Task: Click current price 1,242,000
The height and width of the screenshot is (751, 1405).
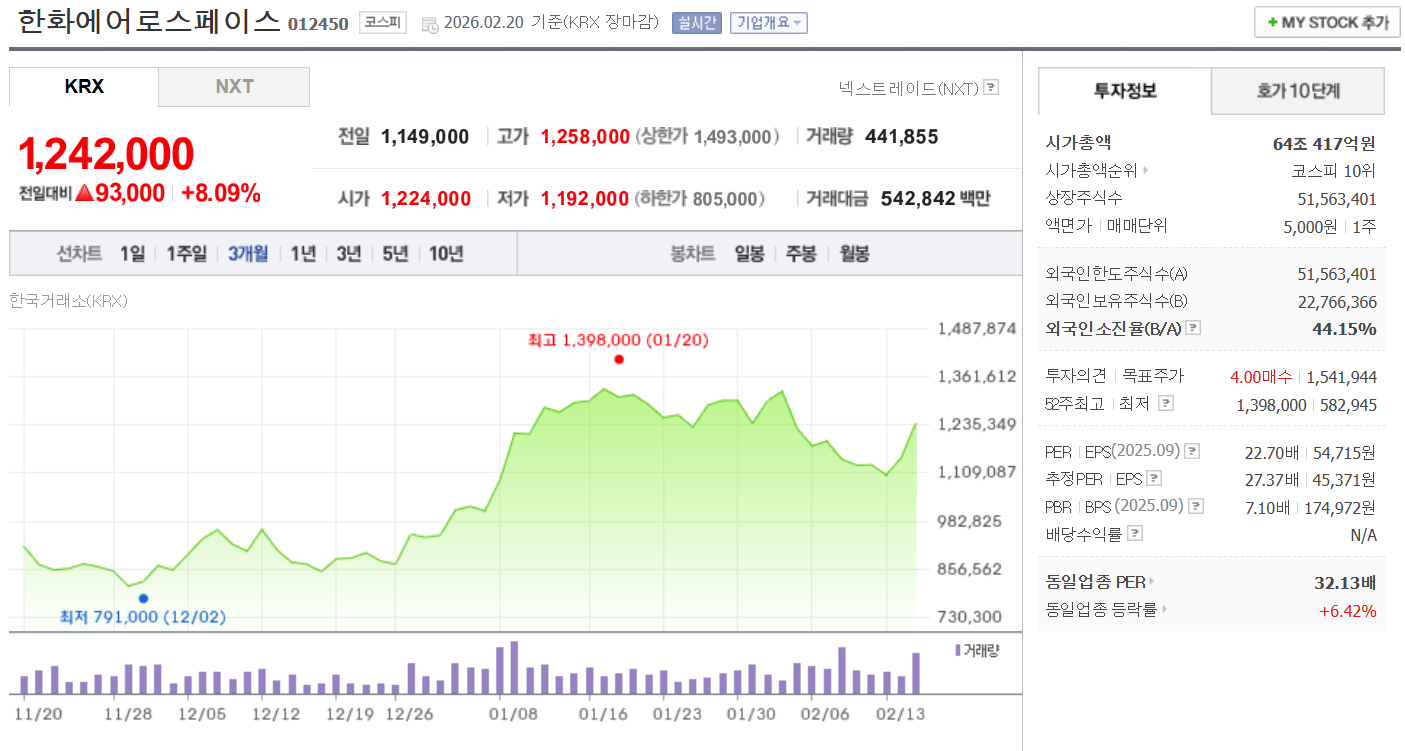Action: pos(106,154)
